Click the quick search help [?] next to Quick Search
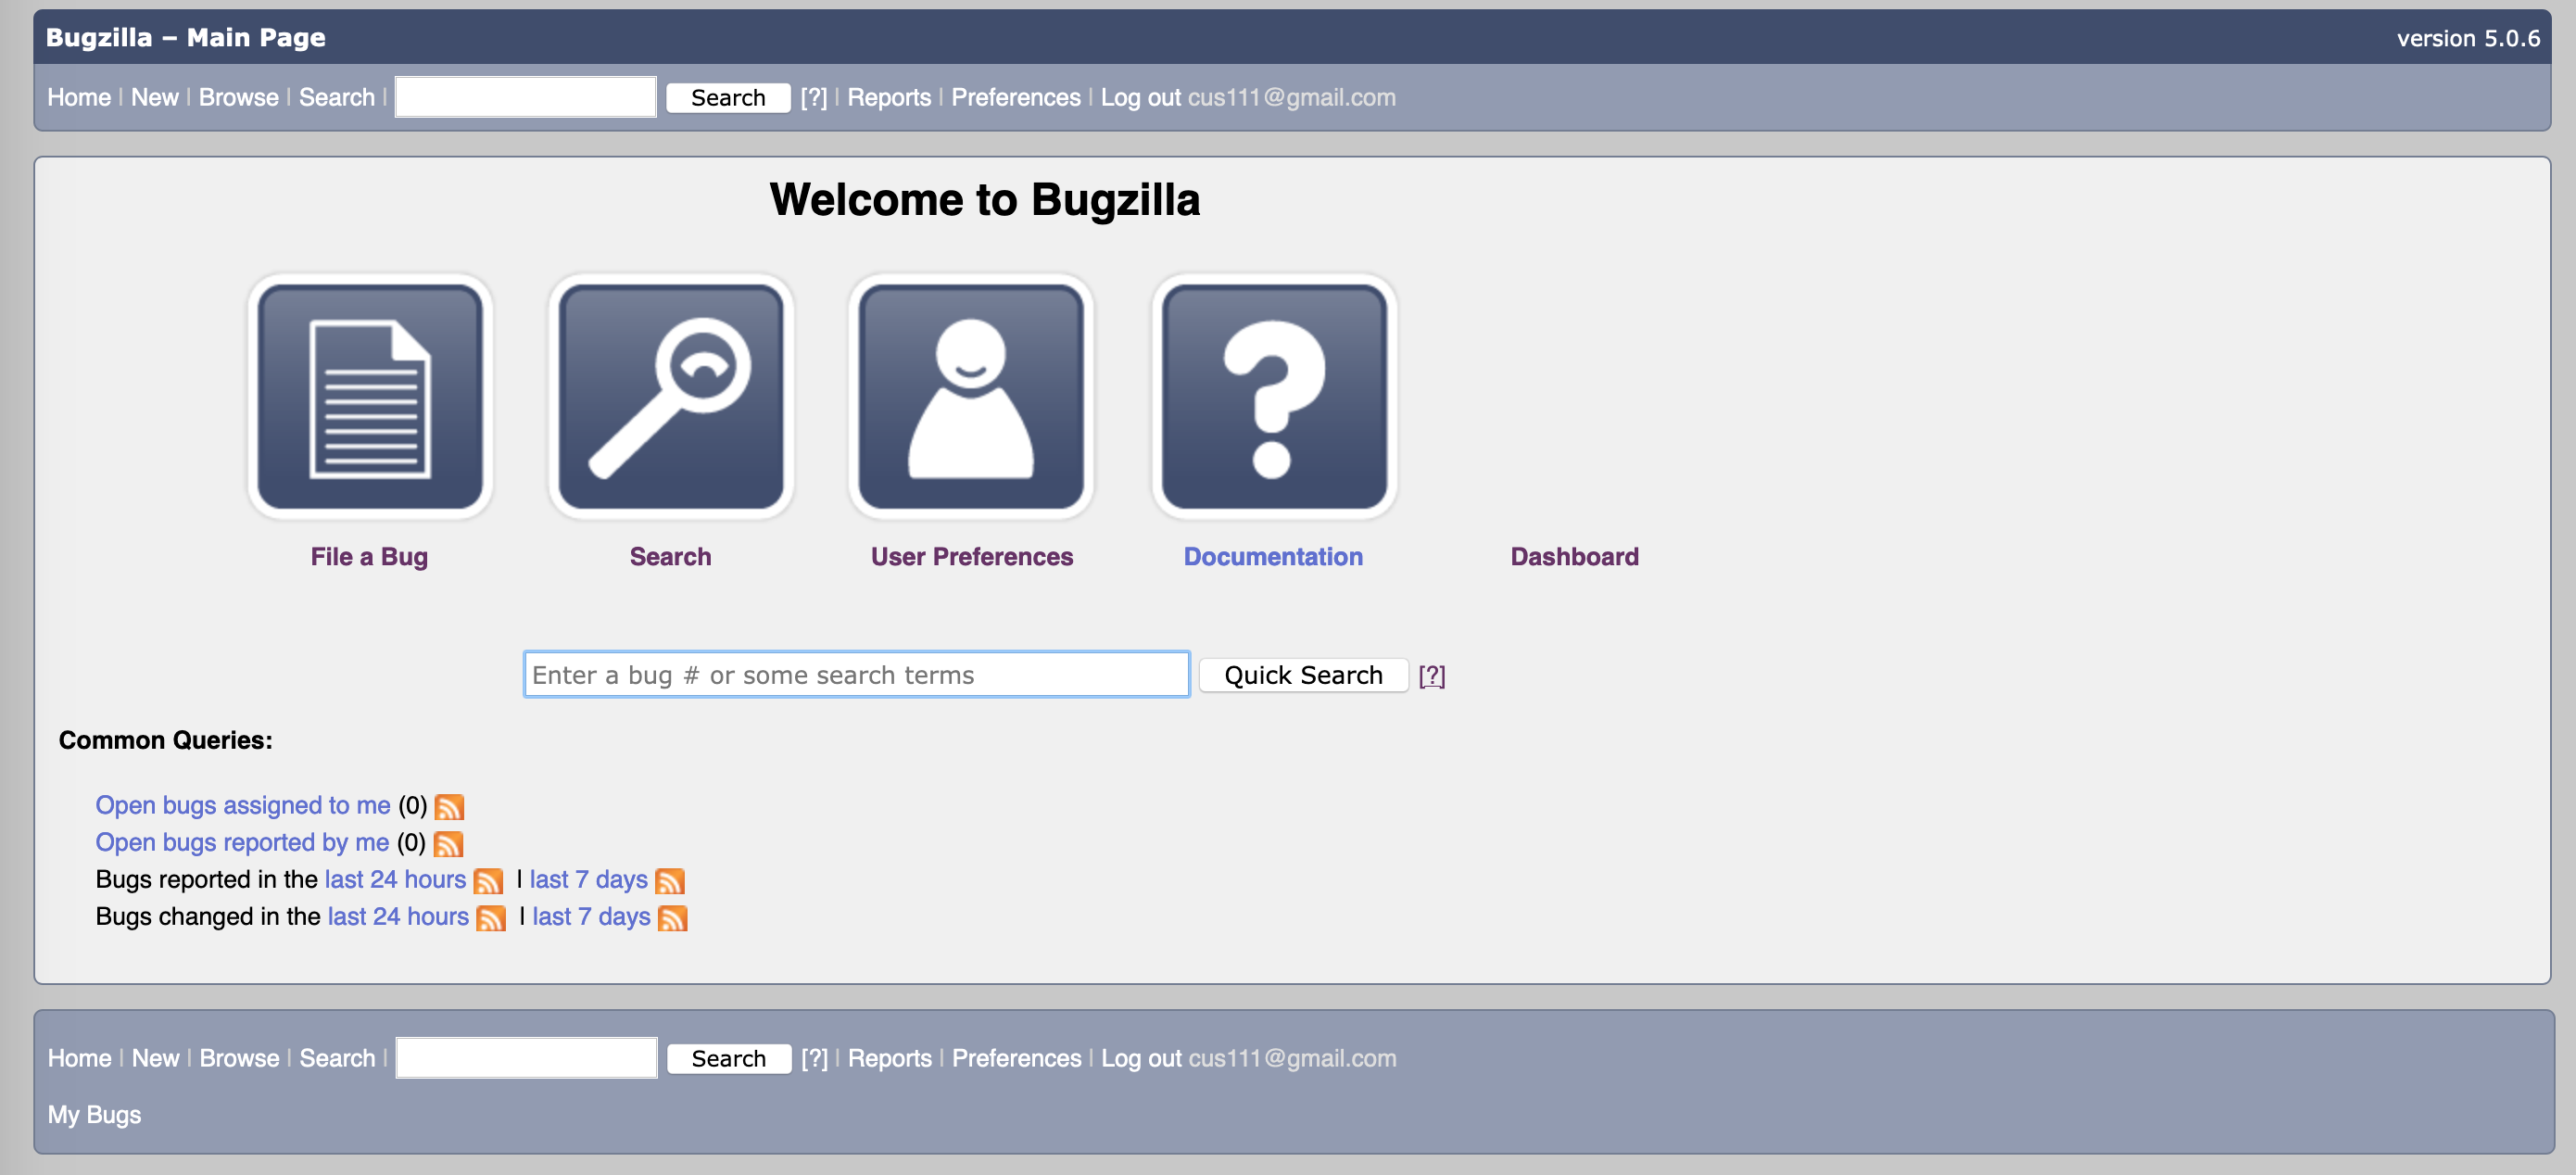The image size is (2576, 1175). tap(1431, 675)
